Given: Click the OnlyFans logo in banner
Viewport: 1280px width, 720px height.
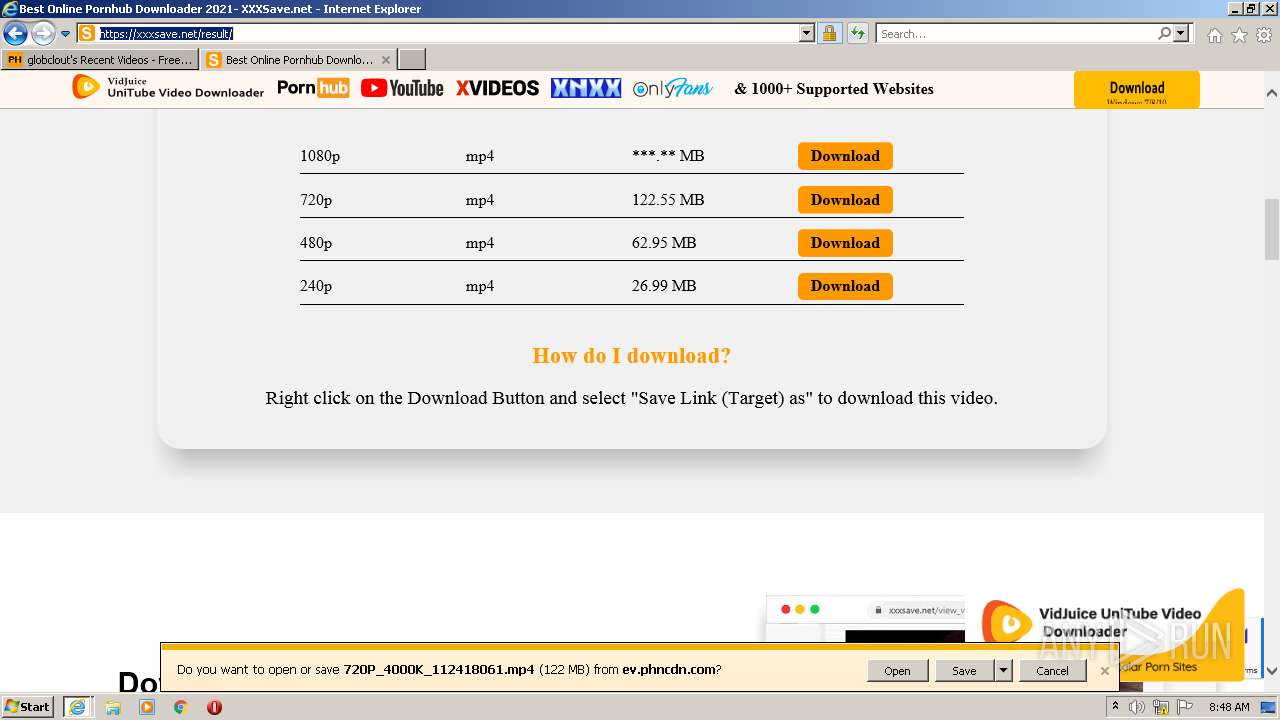Looking at the screenshot, I should tap(673, 88).
